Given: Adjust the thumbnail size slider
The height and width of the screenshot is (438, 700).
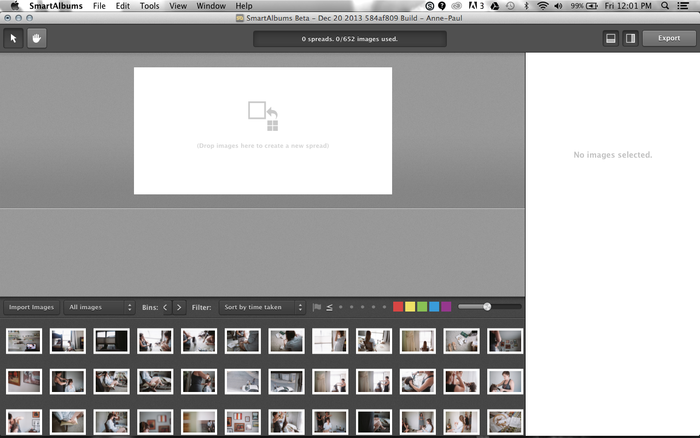Looking at the screenshot, I should point(487,307).
